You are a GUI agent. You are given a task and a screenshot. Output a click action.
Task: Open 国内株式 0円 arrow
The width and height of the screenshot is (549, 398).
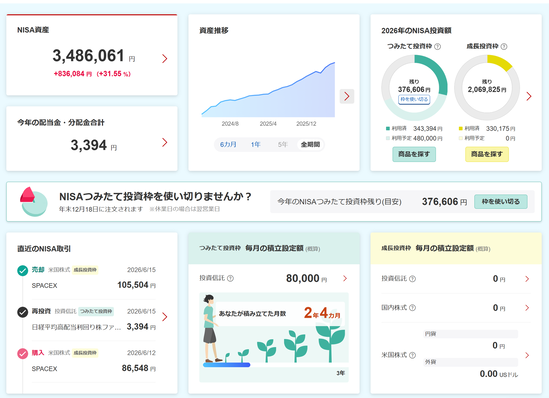point(527,308)
